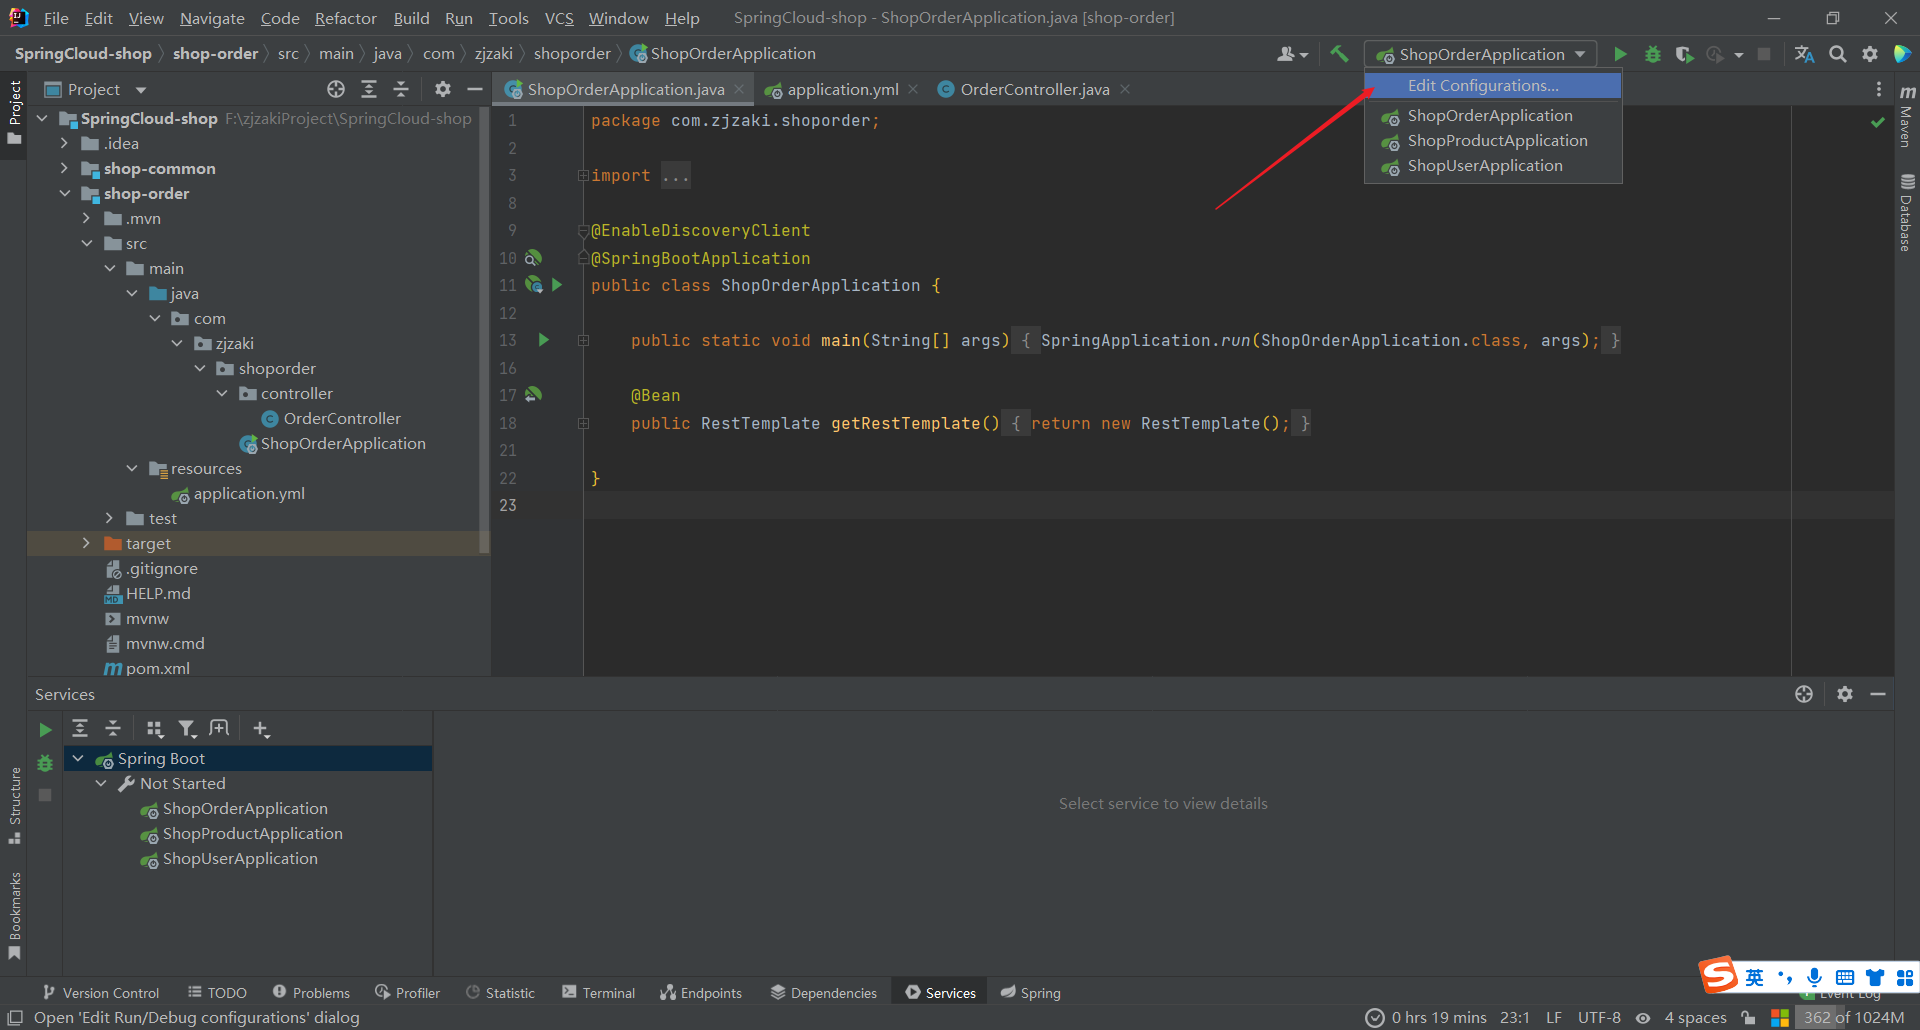Open the Project view mode dropdown

(x=141, y=89)
